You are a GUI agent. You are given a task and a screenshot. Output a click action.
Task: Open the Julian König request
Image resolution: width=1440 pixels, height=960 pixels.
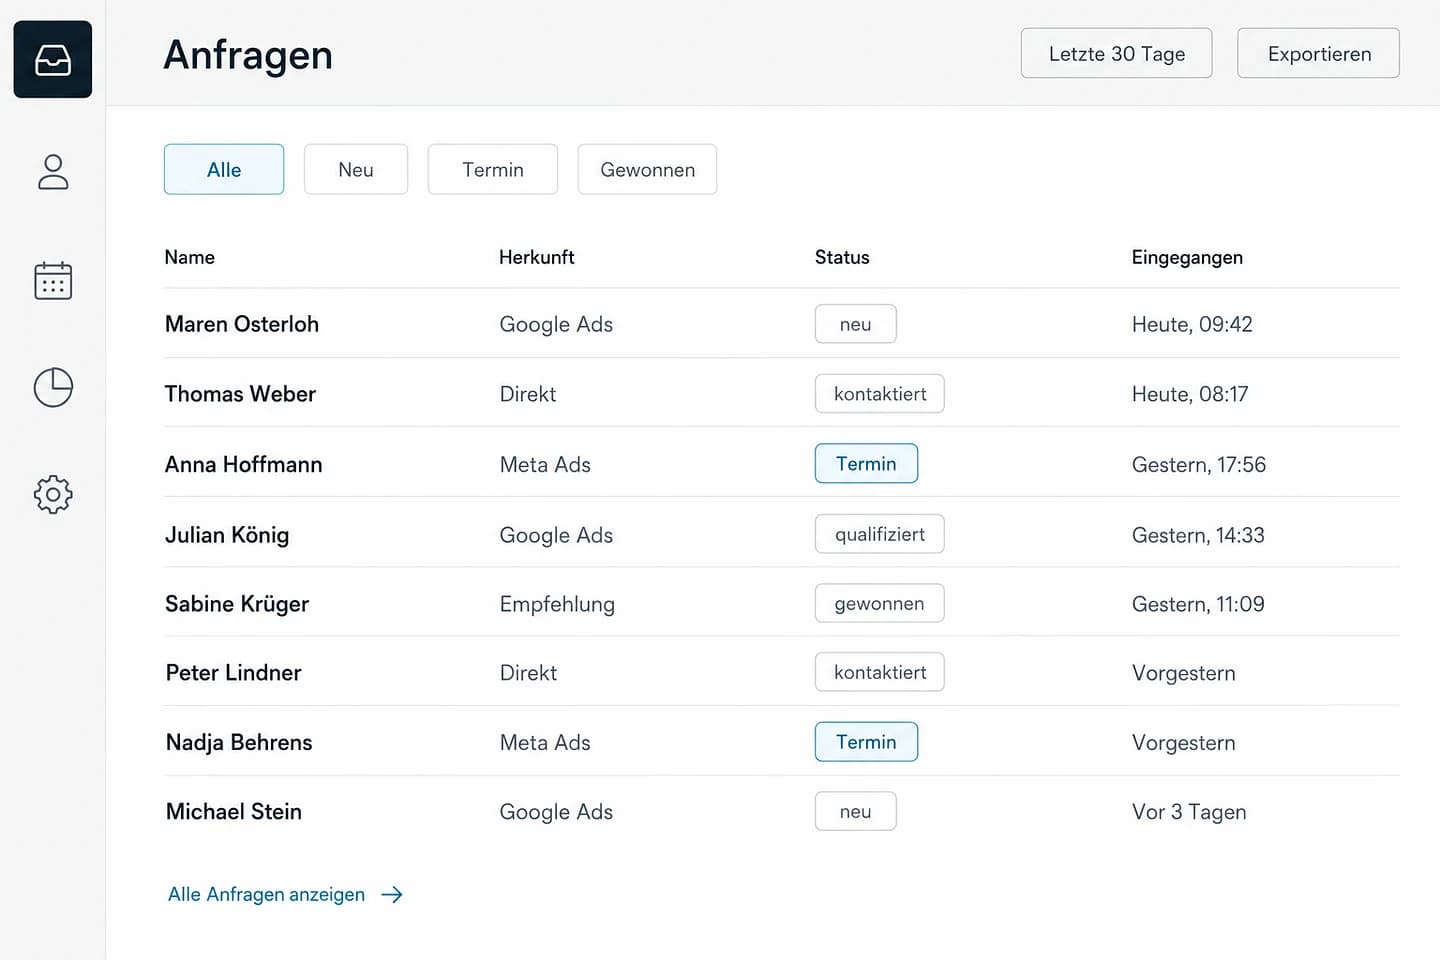tap(227, 535)
